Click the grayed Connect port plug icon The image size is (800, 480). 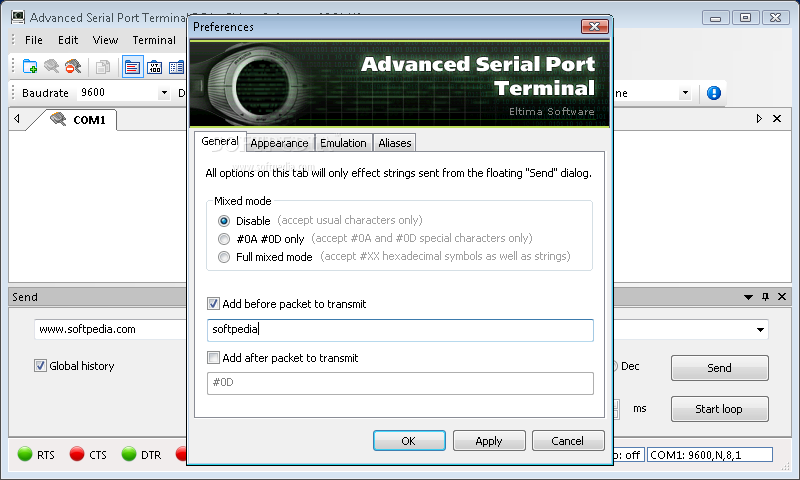pos(52,66)
